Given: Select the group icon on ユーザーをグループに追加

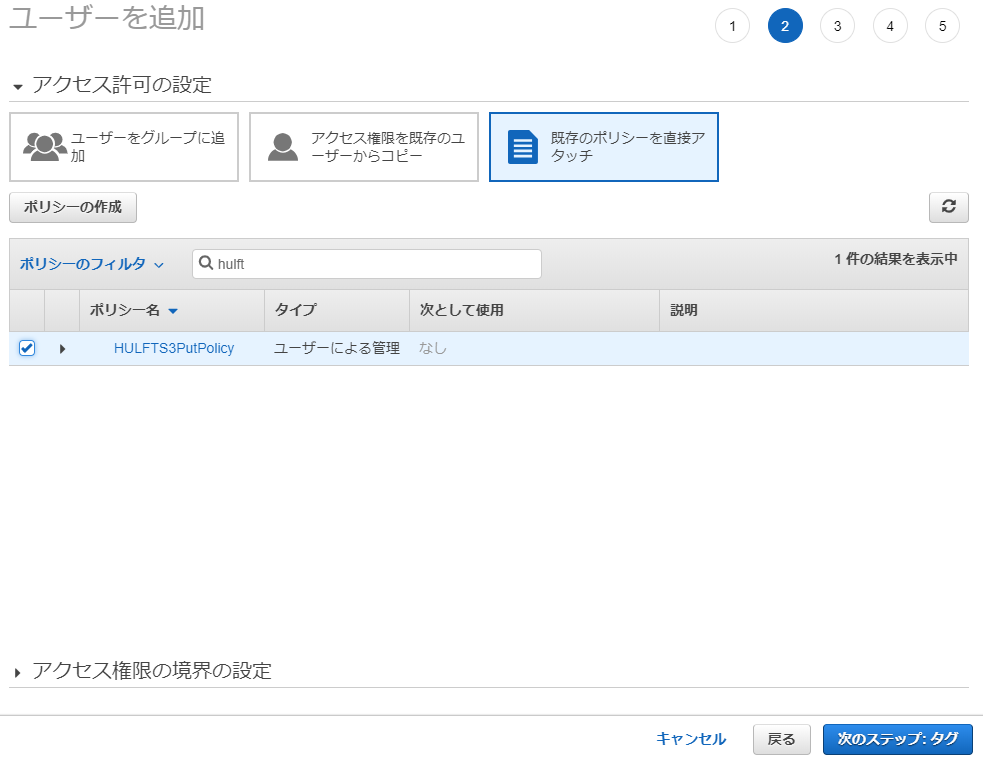Looking at the screenshot, I should coord(45,146).
